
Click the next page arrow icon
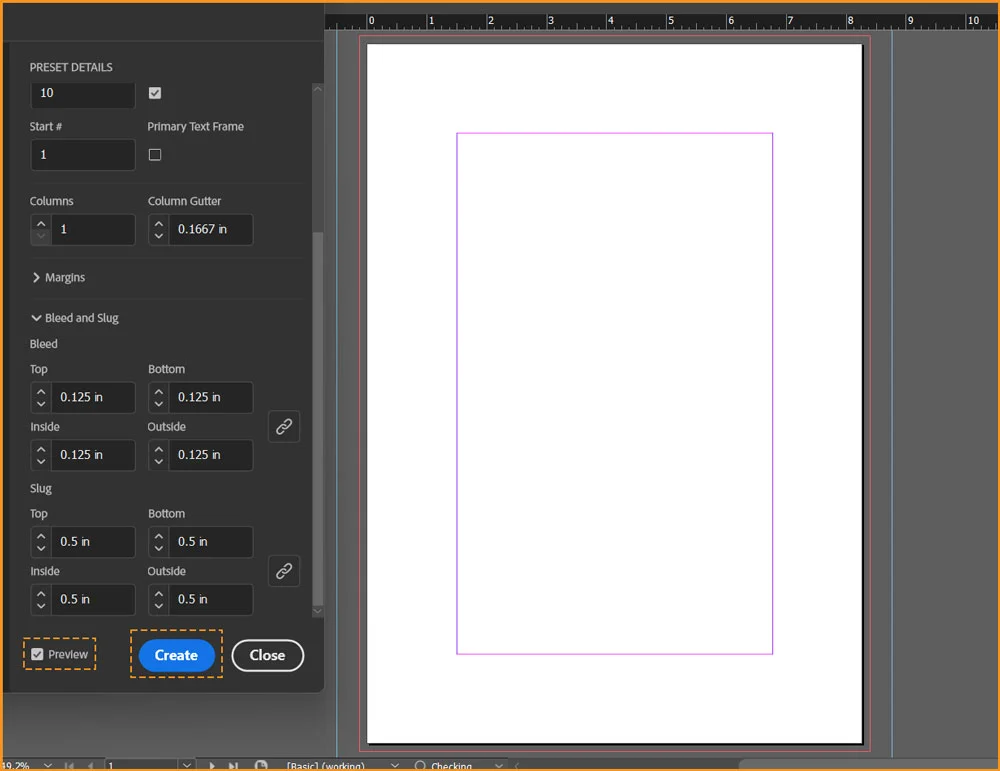tap(212, 763)
